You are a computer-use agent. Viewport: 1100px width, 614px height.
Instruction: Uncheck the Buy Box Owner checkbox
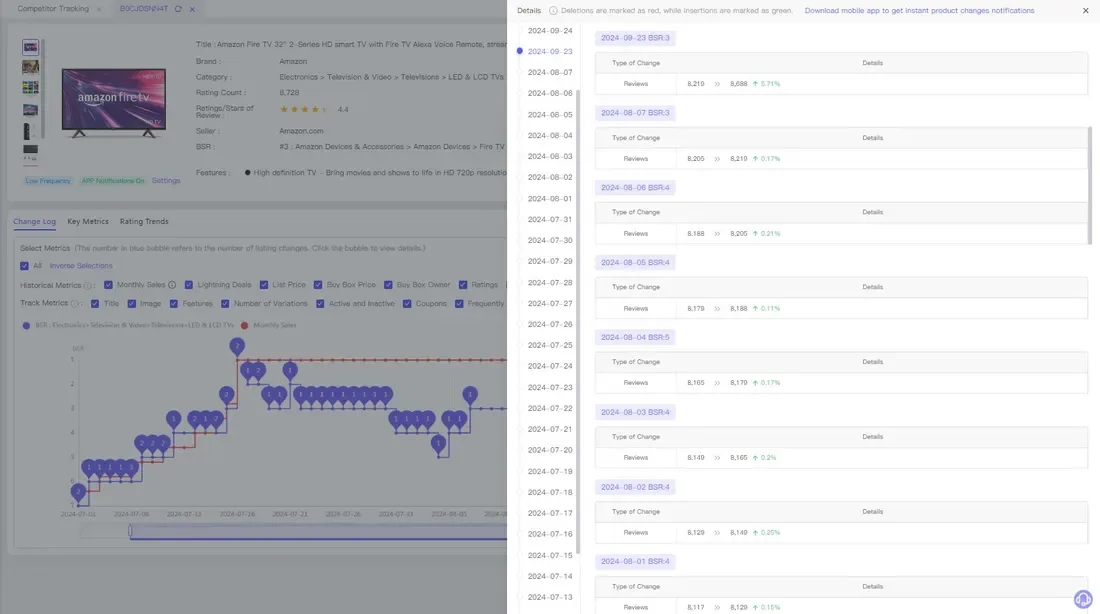point(388,285)
